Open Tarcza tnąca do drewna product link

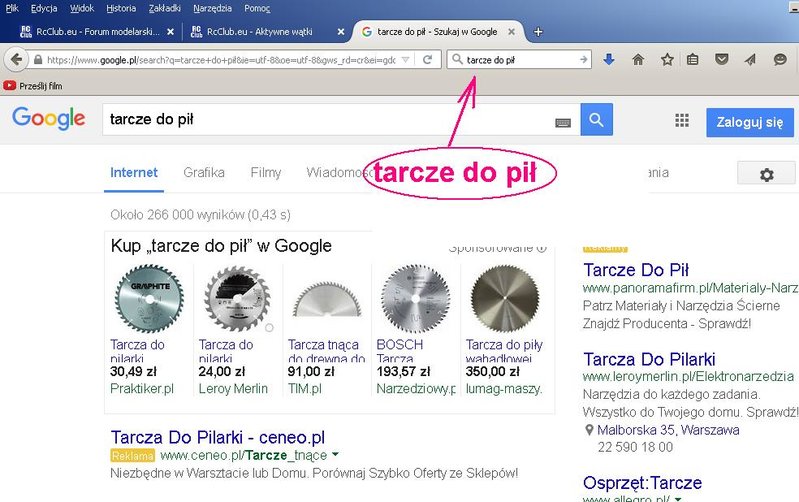[326, 350]
